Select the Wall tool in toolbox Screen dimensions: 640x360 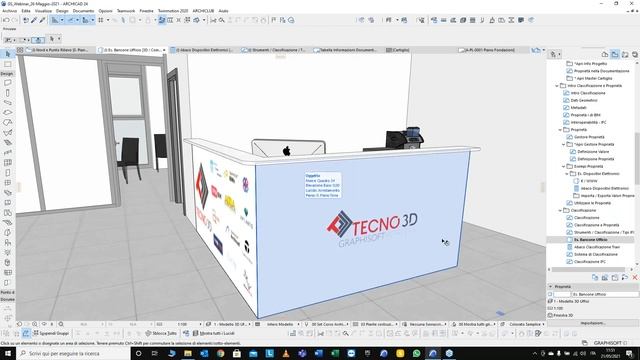[x=7, y=82]
